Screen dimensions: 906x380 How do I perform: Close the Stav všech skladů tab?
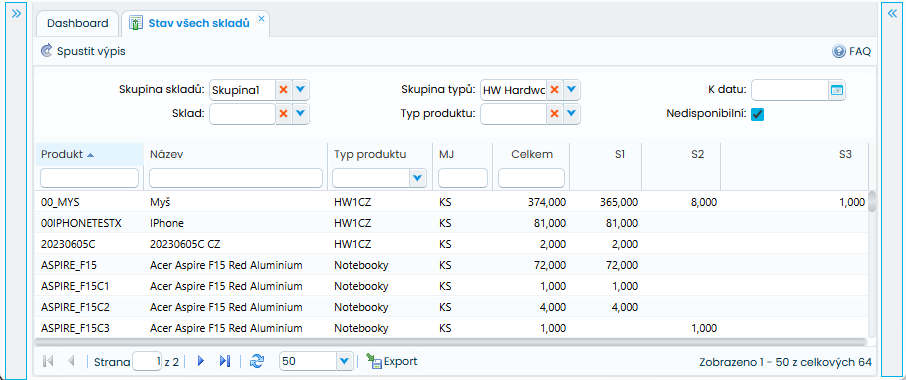tap(261, 19)
